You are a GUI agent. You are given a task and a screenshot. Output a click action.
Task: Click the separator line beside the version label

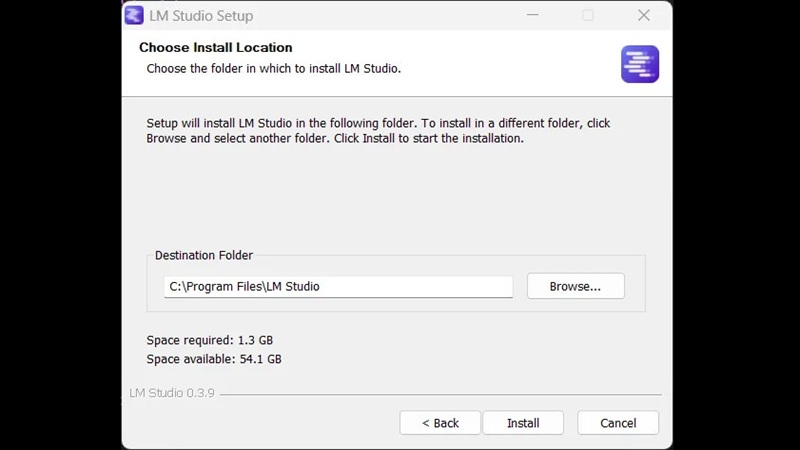(440, 394)
